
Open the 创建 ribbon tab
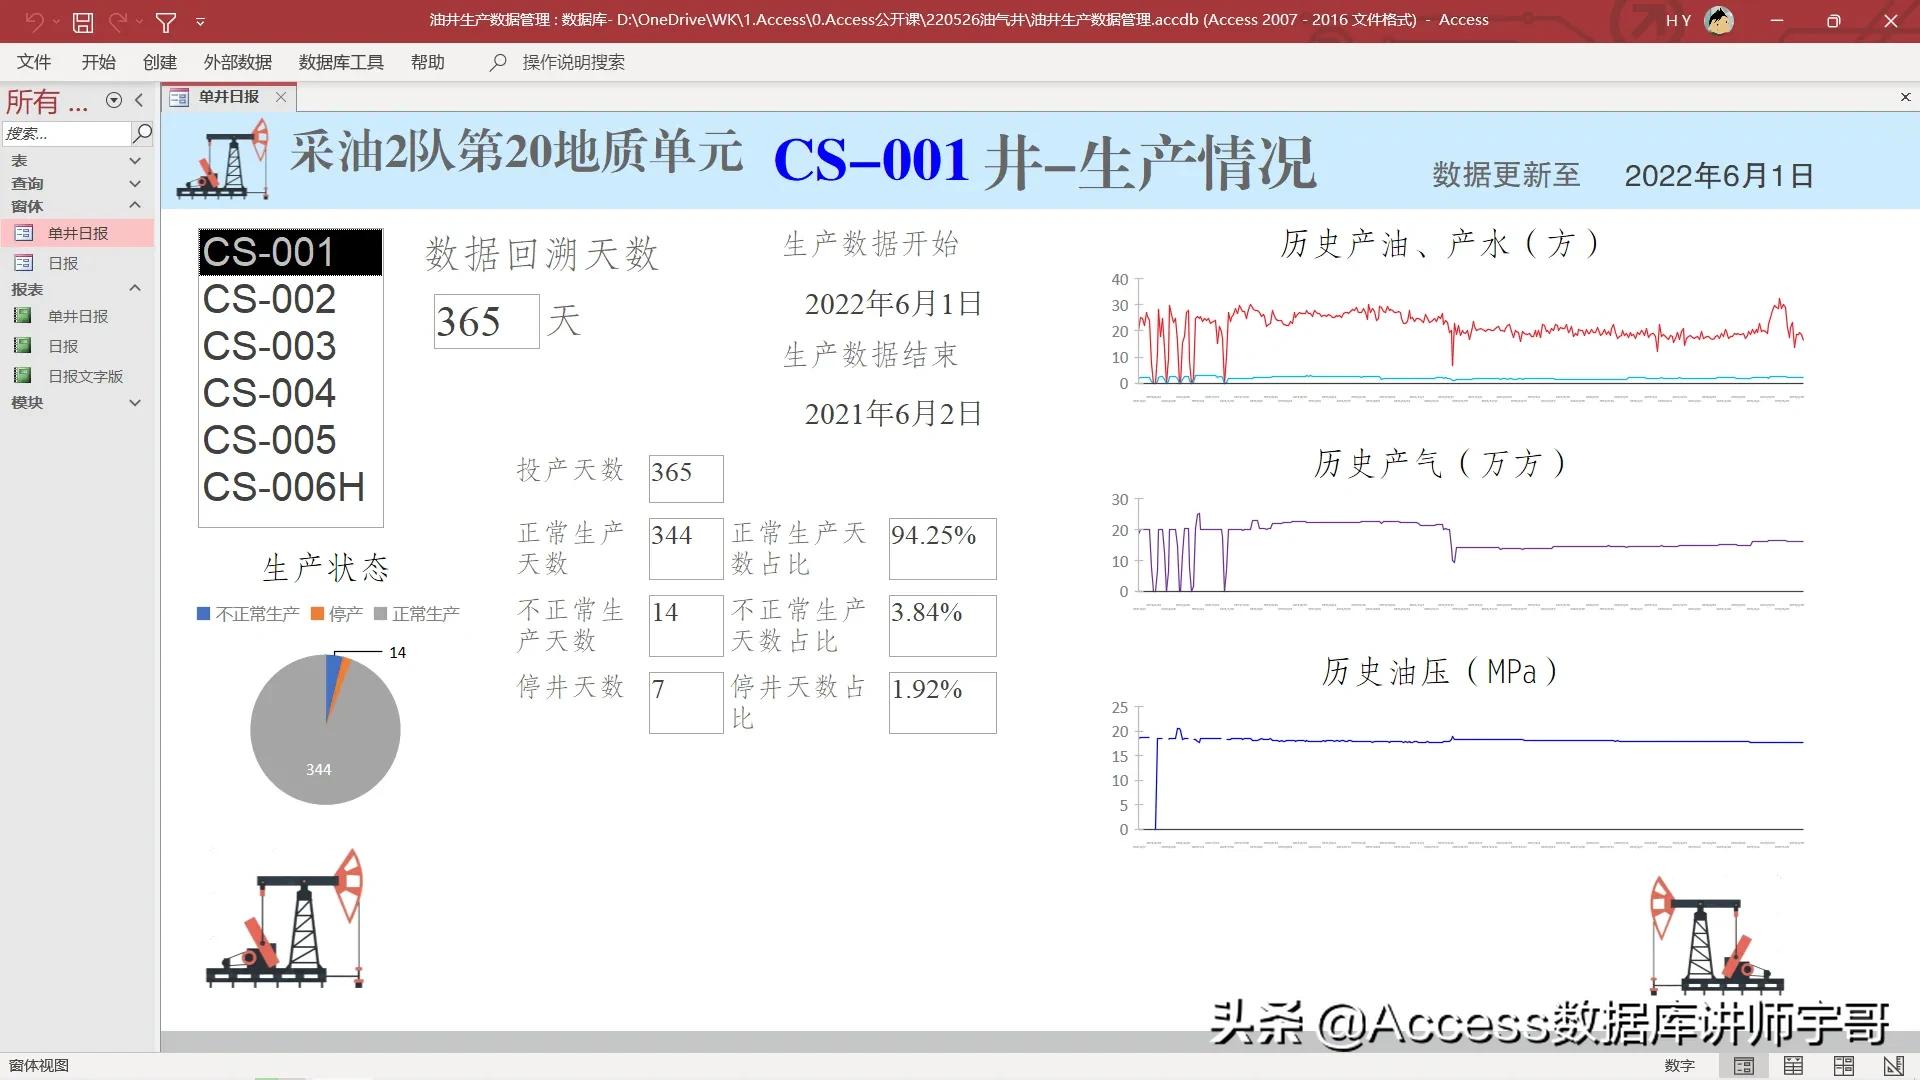pos(159,62)
